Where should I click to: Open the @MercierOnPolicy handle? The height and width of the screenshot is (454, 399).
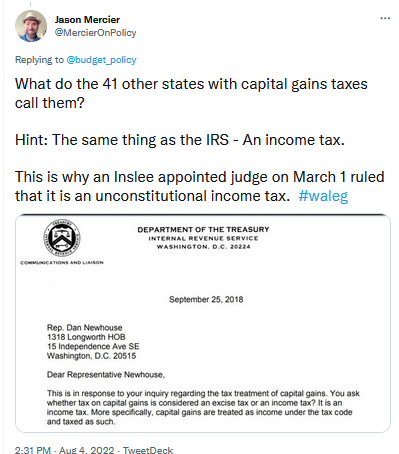95,33
